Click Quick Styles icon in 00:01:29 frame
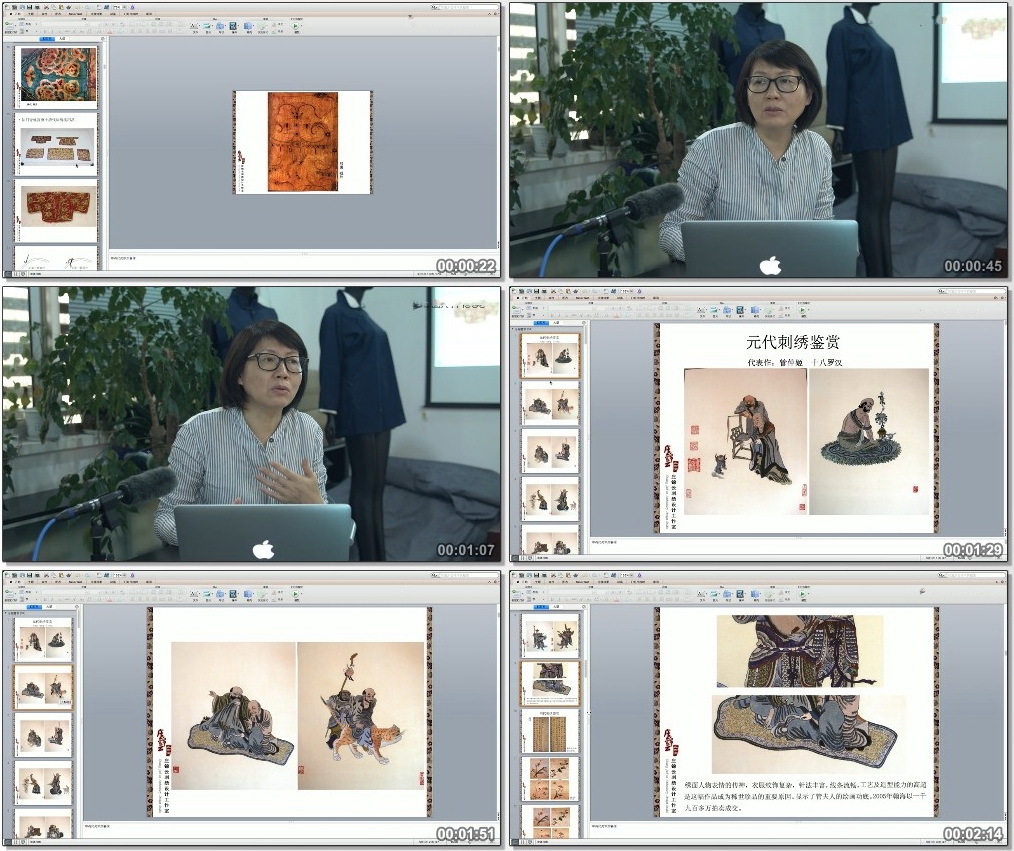 point(769,310)
